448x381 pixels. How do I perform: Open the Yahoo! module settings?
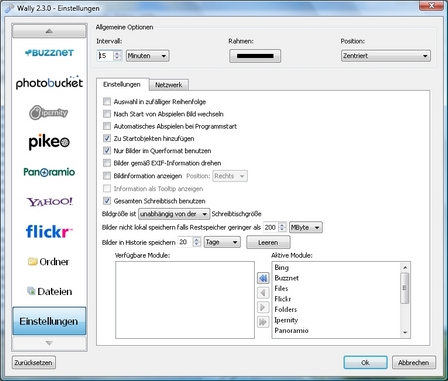pyautogui.click(x=50, y=202)
